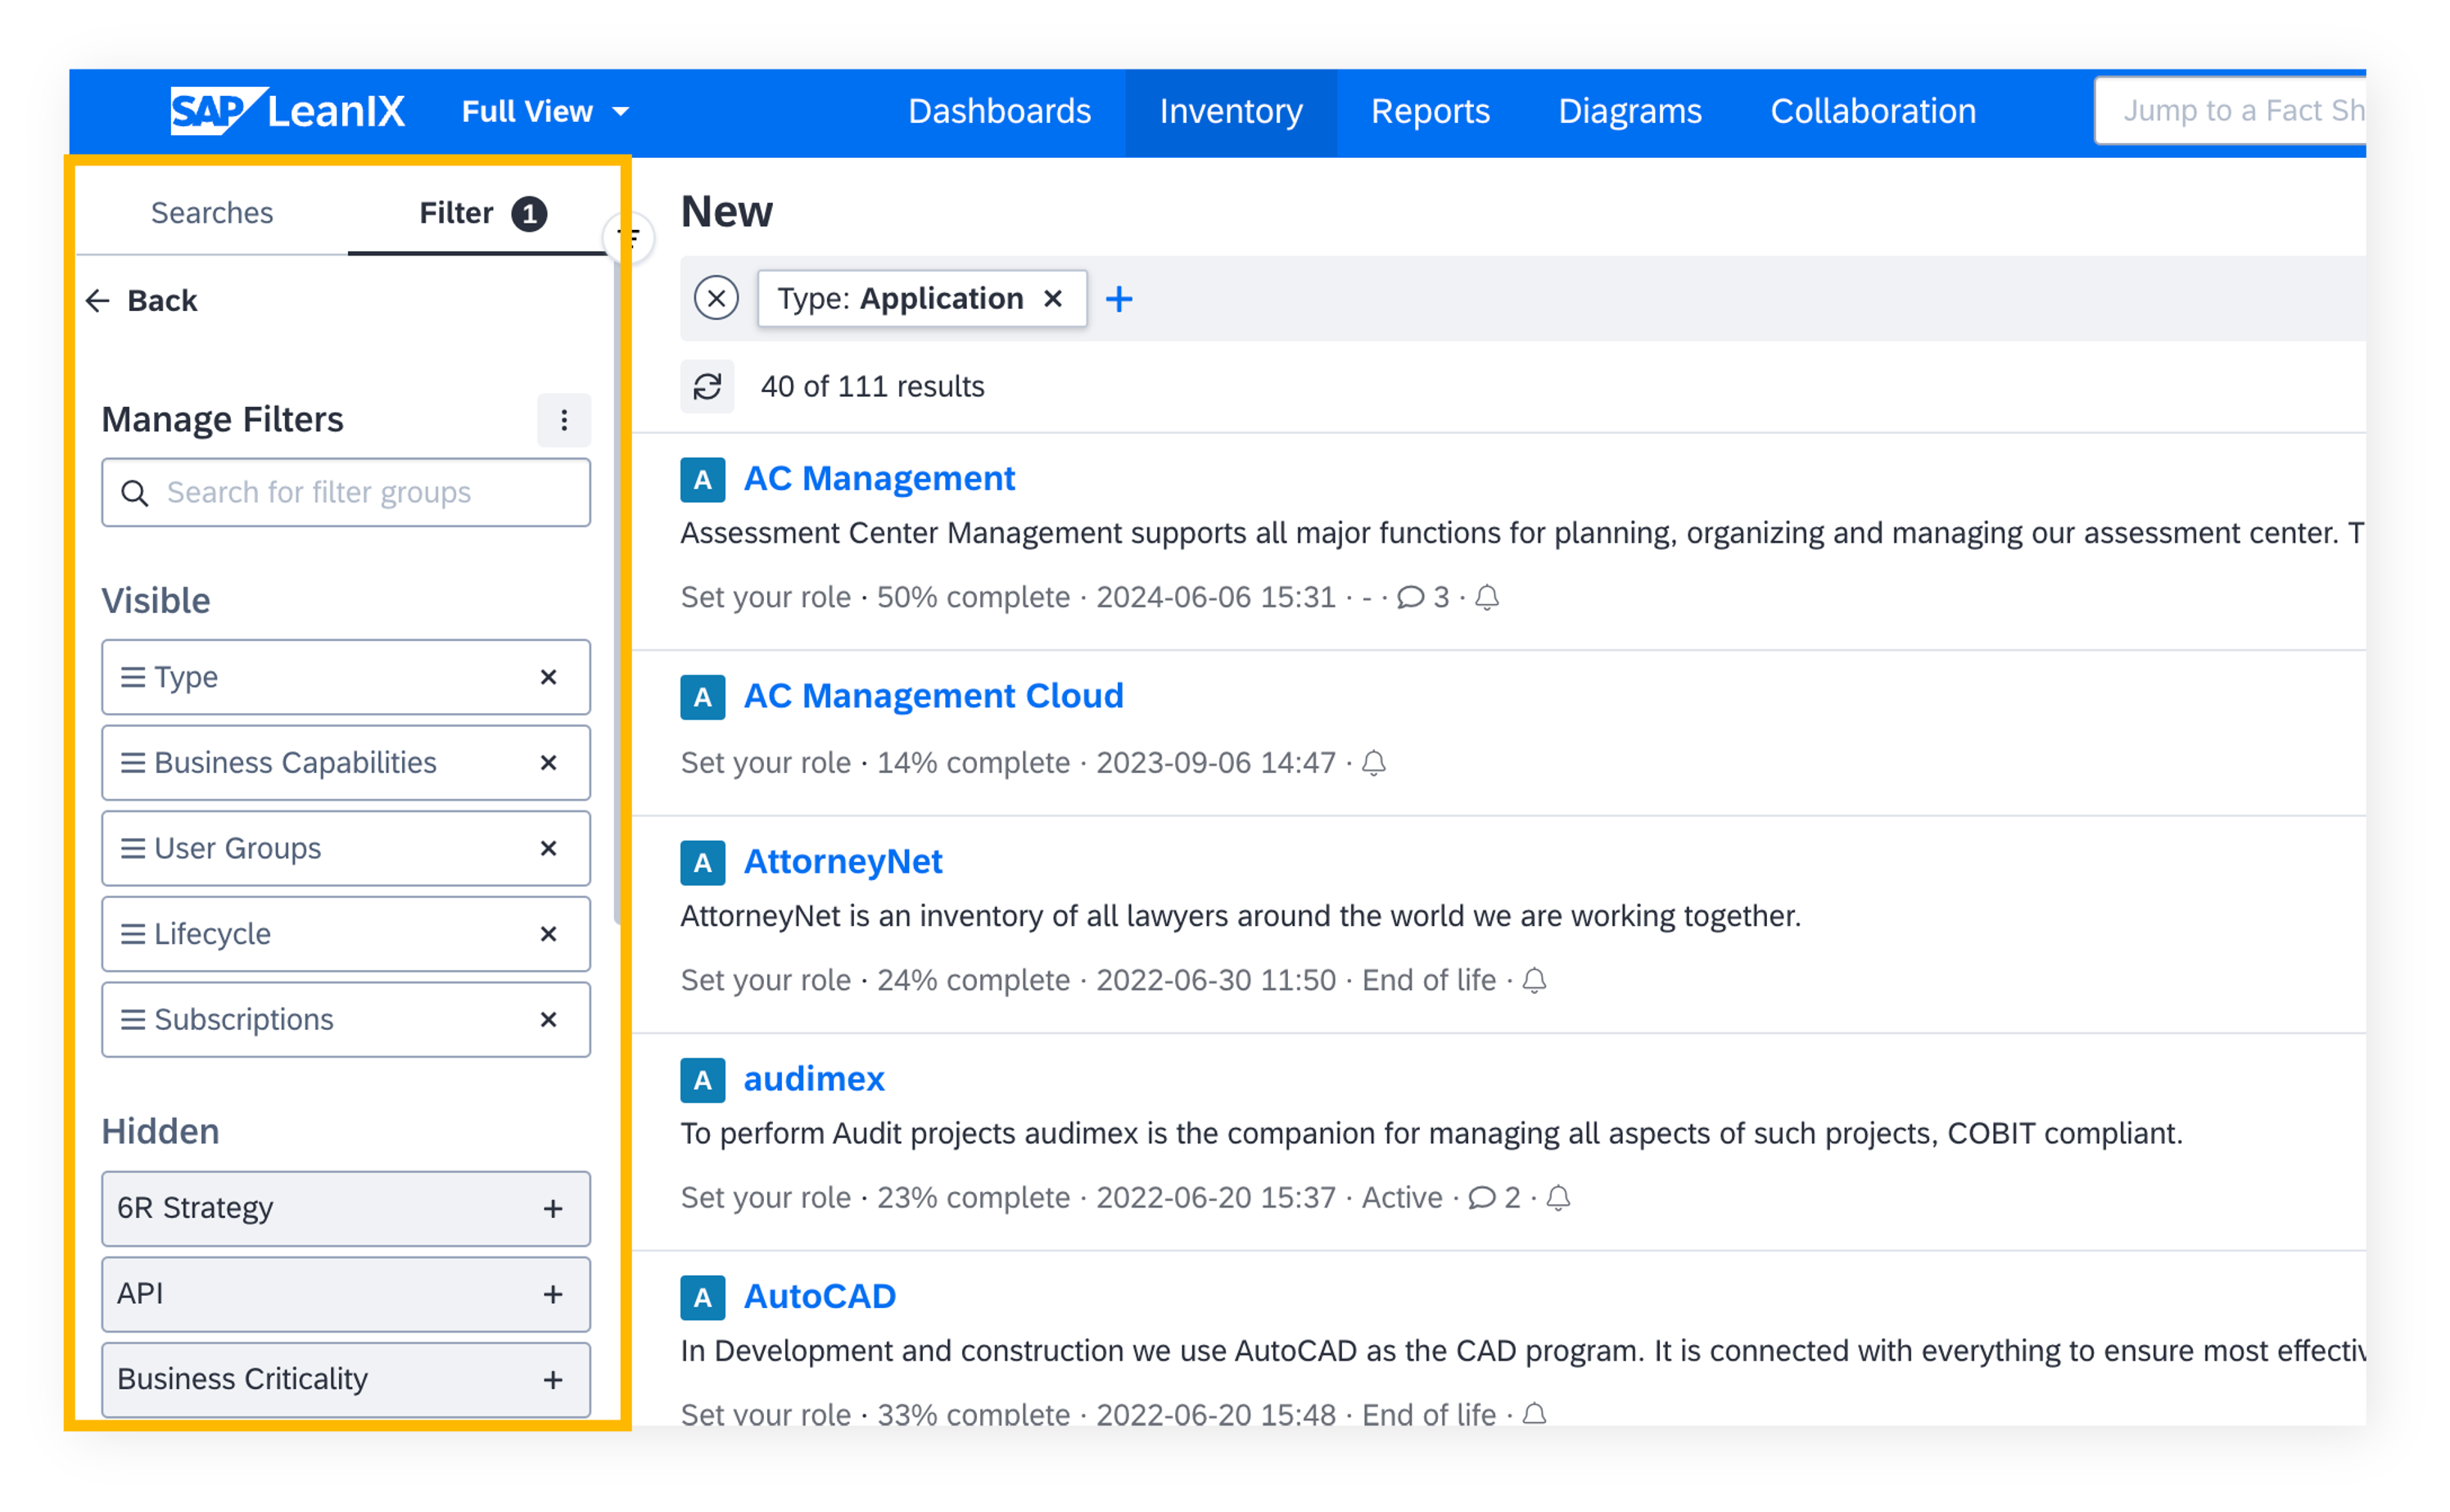Switch to the Searches tab
The image size is (2450, 1512).
click(212, 213)
